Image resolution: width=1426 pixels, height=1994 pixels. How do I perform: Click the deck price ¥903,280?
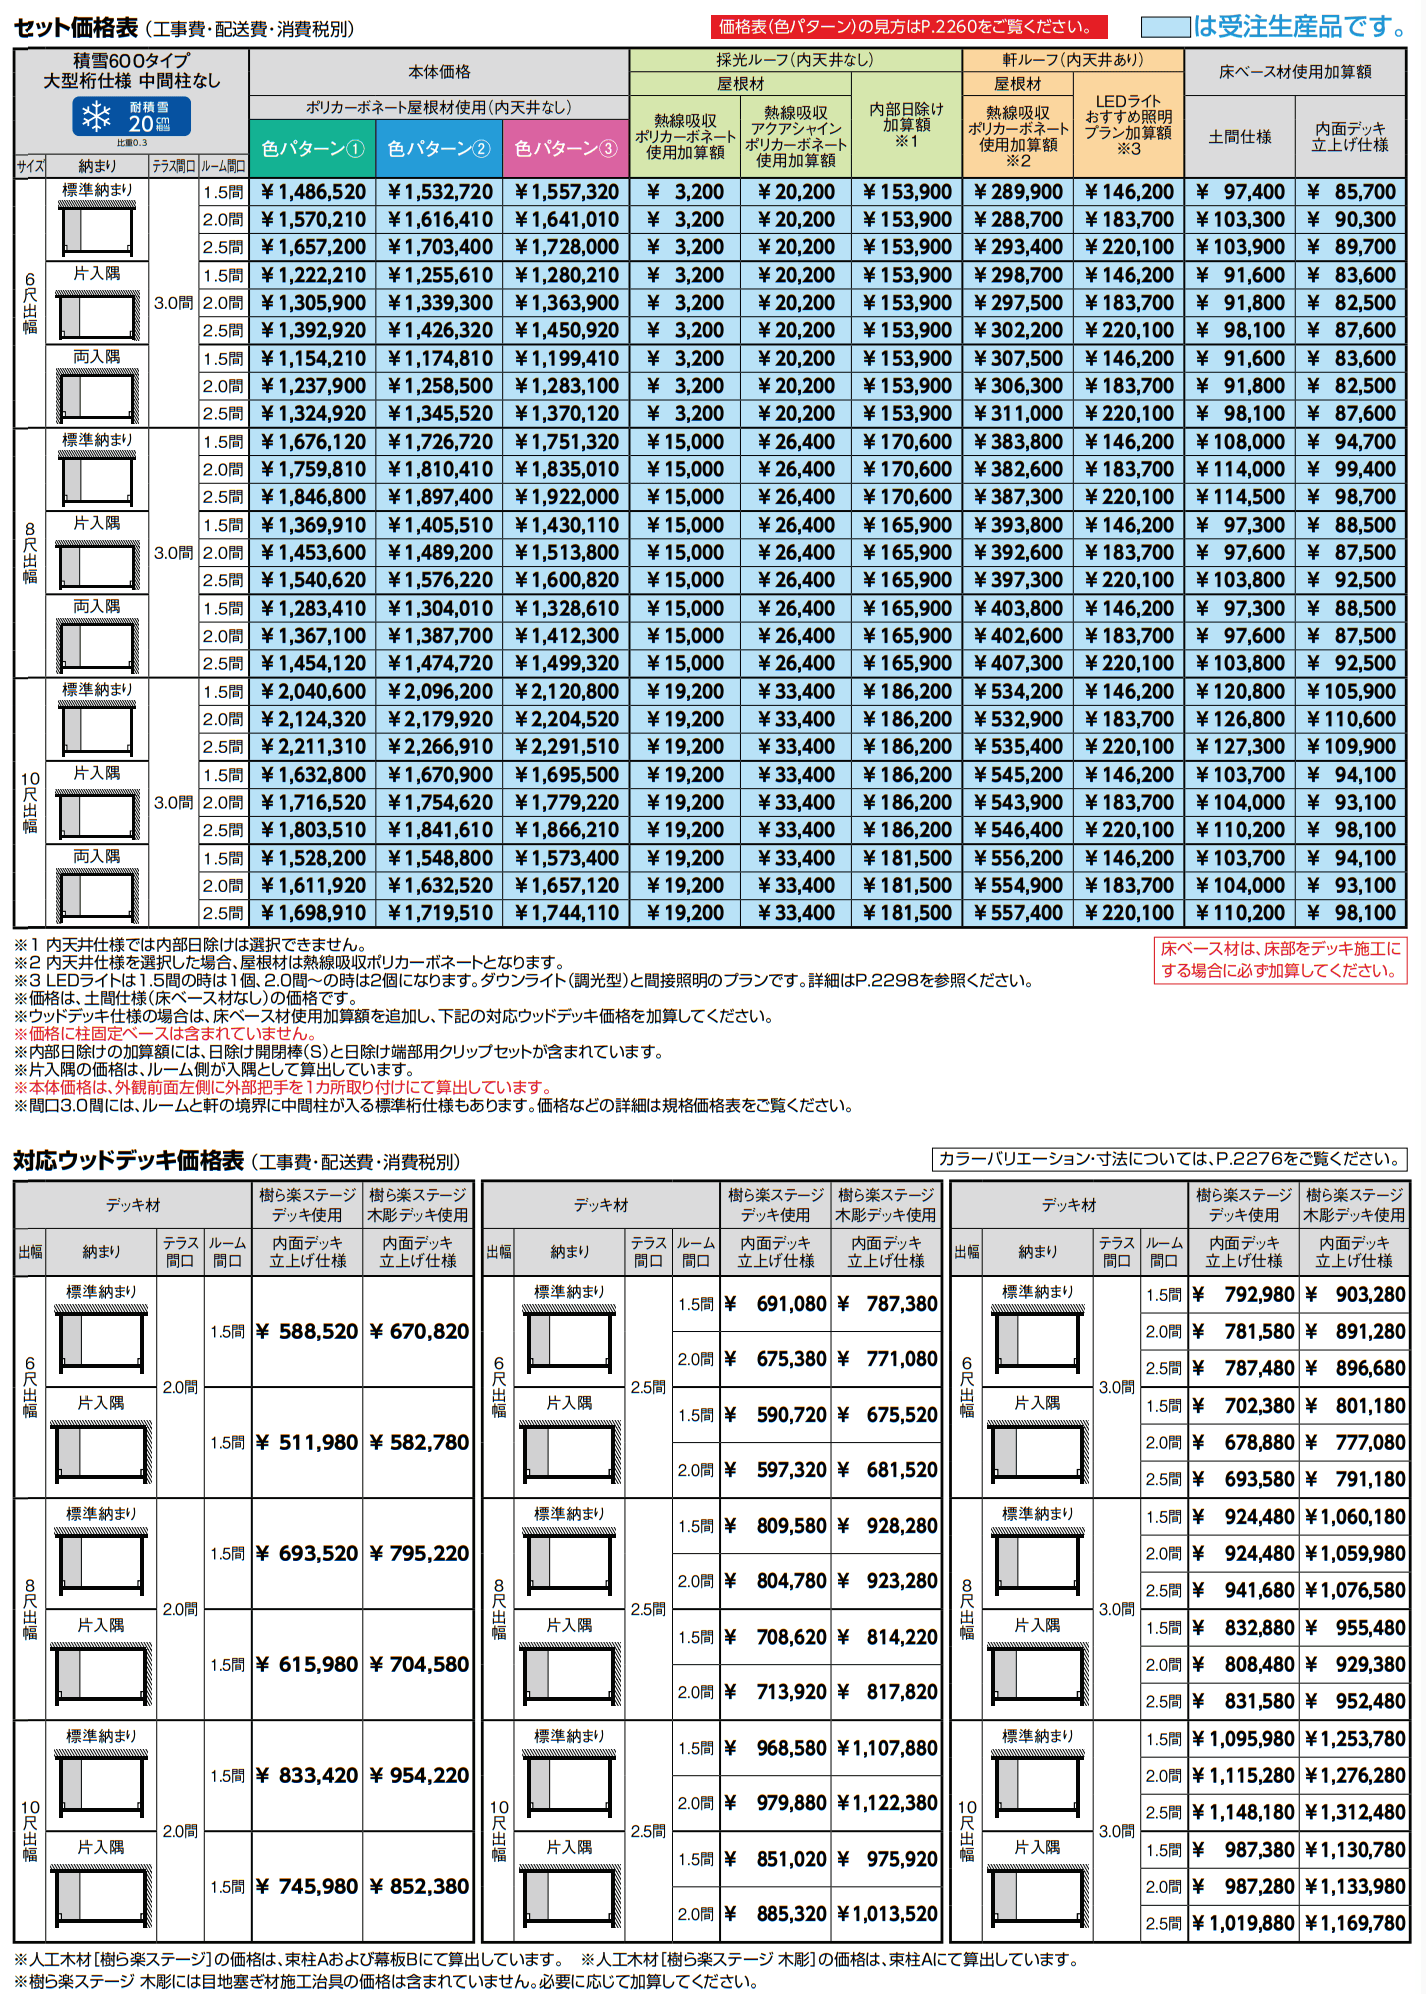(1354, 1295)
